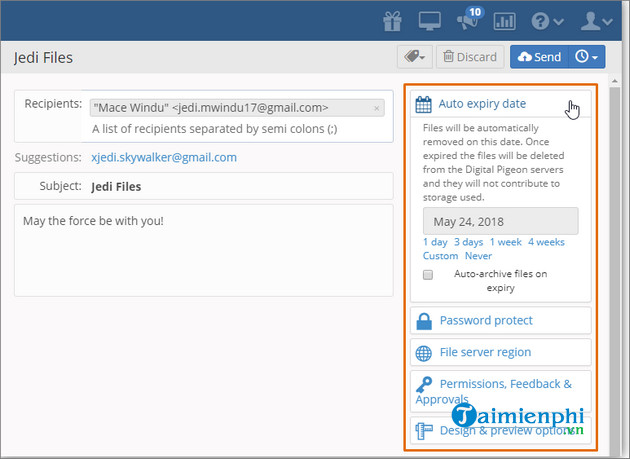Remove Mace Windu recipient with x

[x=377, y=108]
